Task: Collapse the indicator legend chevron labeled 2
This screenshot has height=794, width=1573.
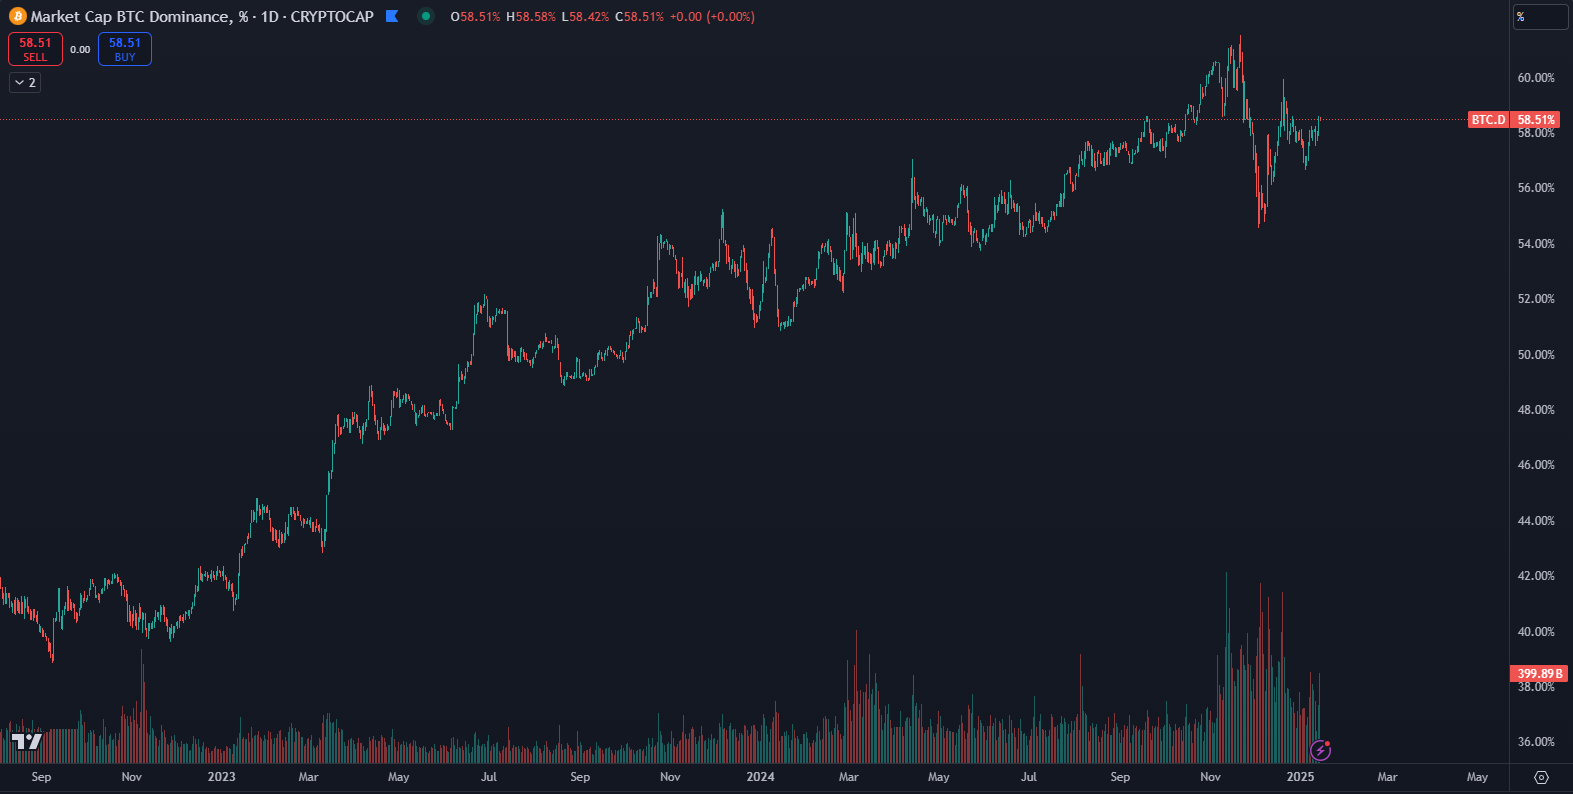Action: (25, 83)
